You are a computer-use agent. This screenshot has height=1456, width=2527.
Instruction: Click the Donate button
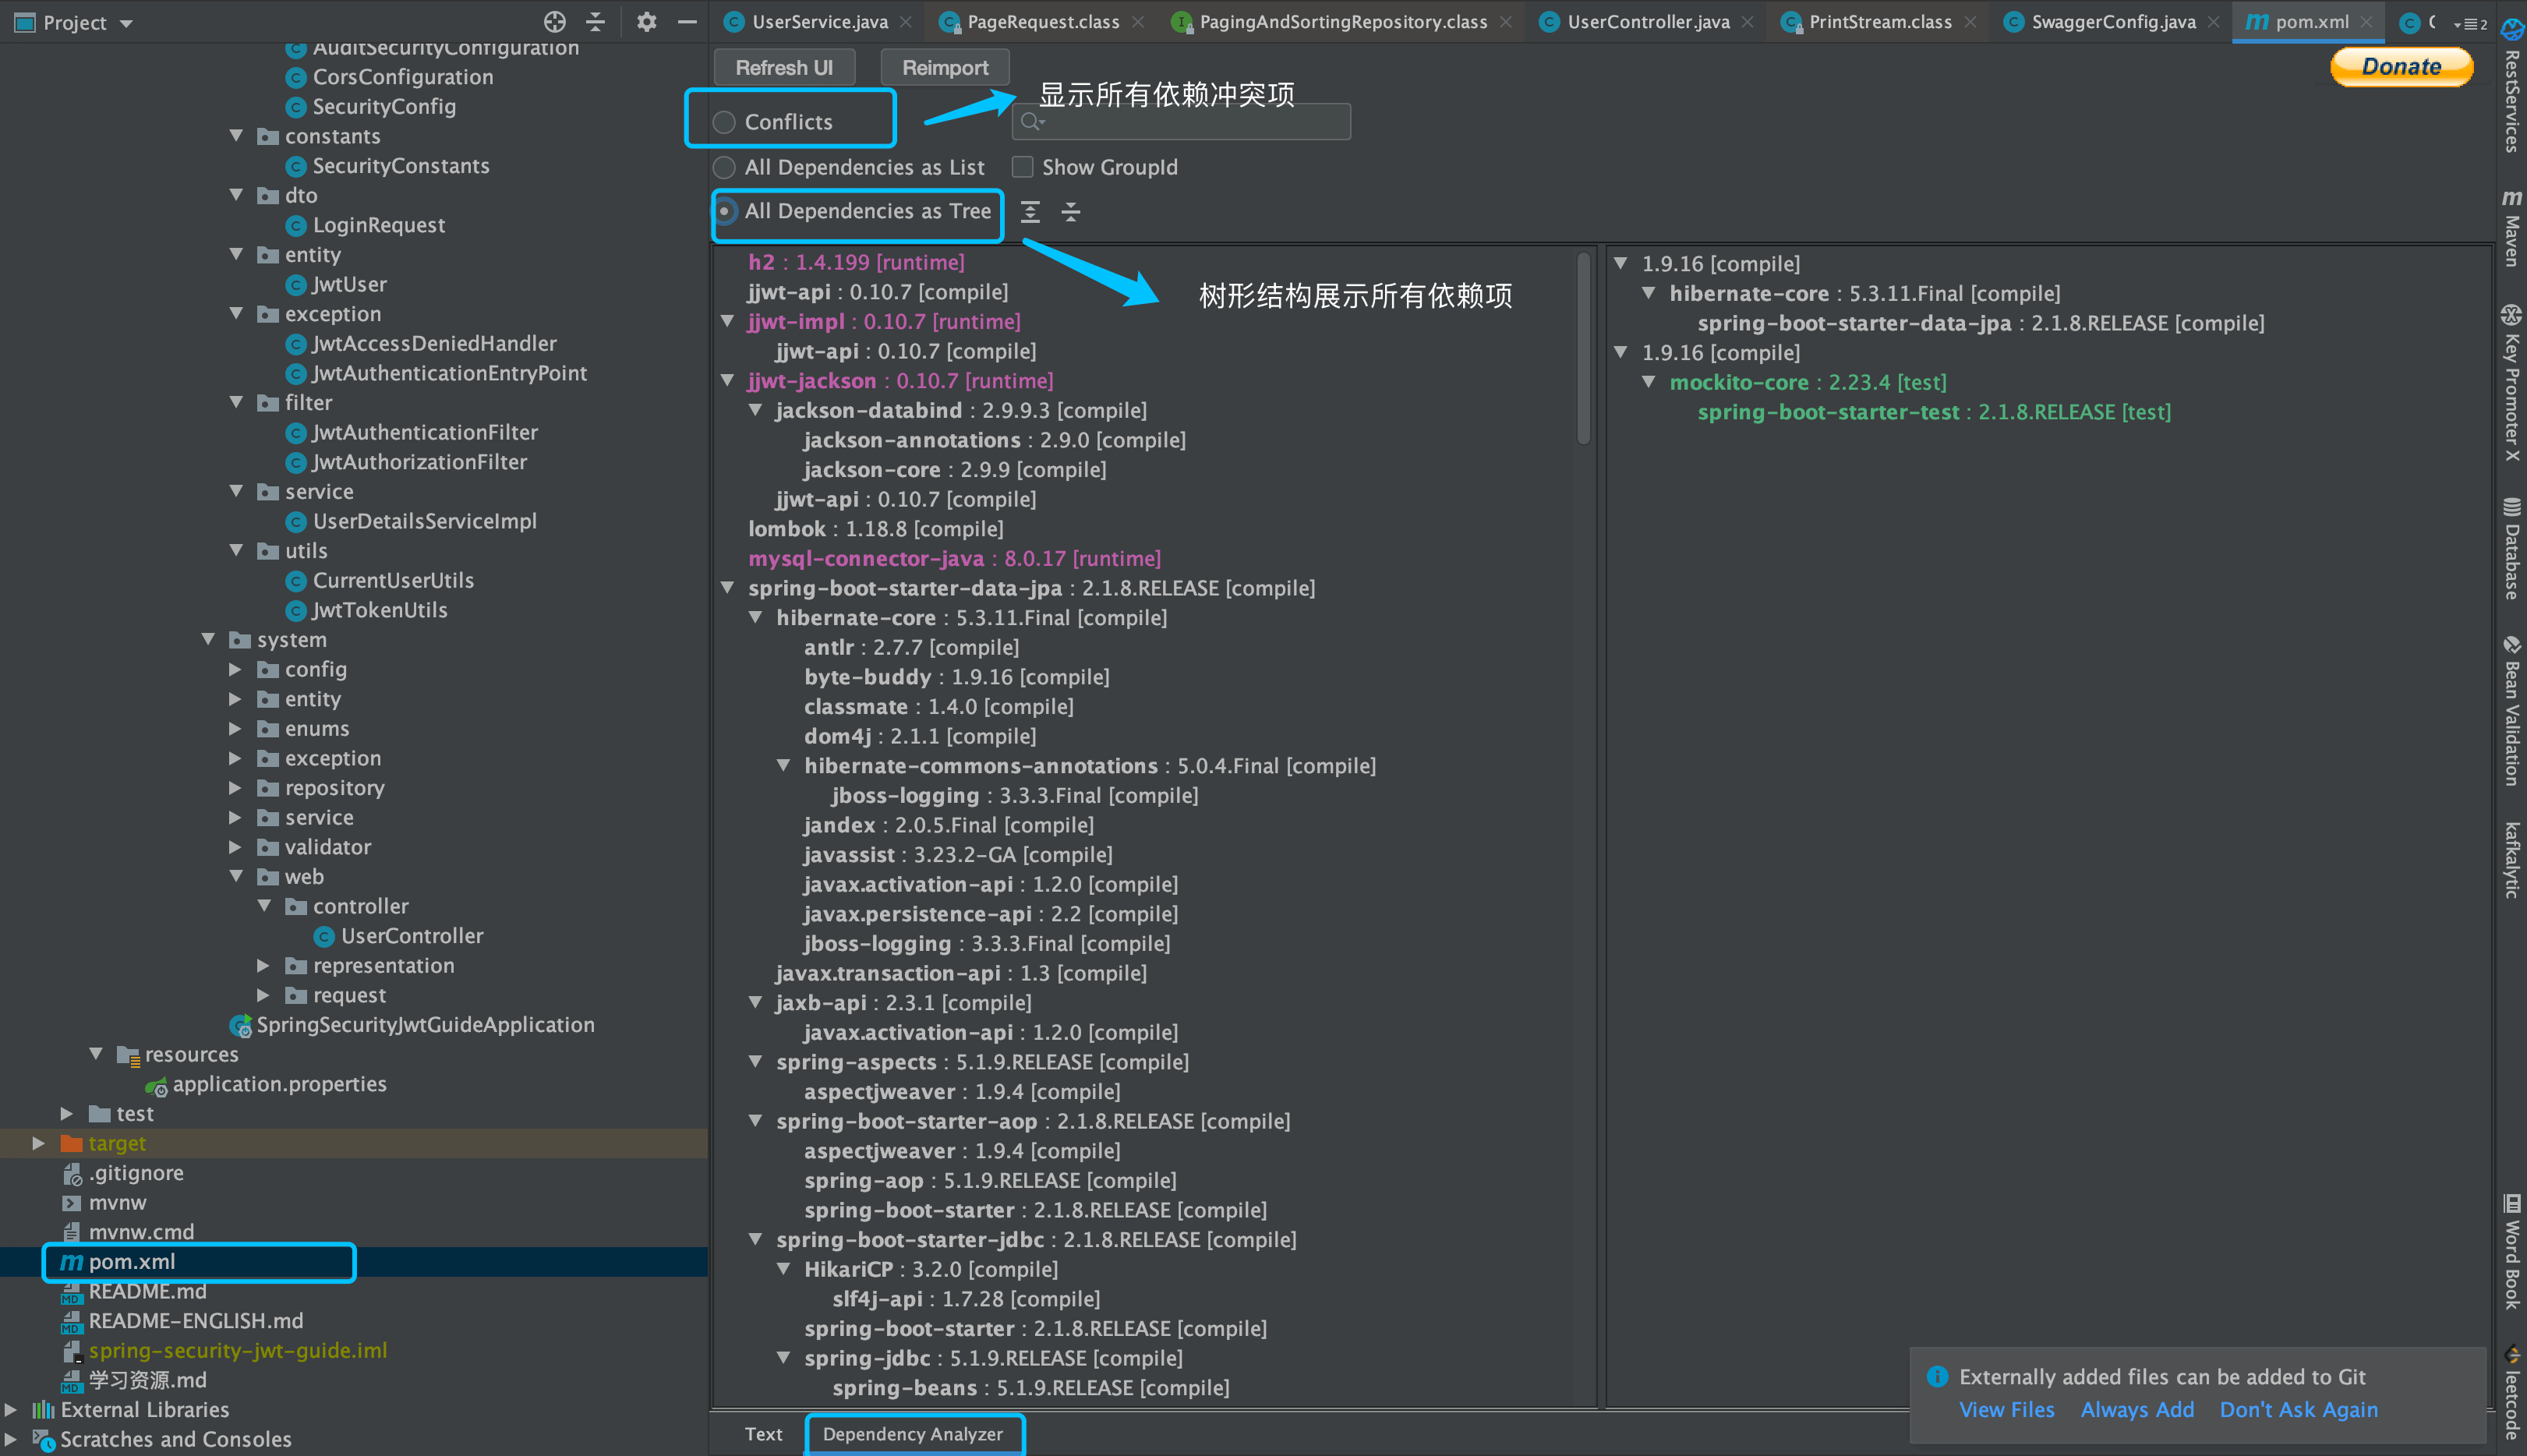pyautogui.click(x=2402, y=67)
